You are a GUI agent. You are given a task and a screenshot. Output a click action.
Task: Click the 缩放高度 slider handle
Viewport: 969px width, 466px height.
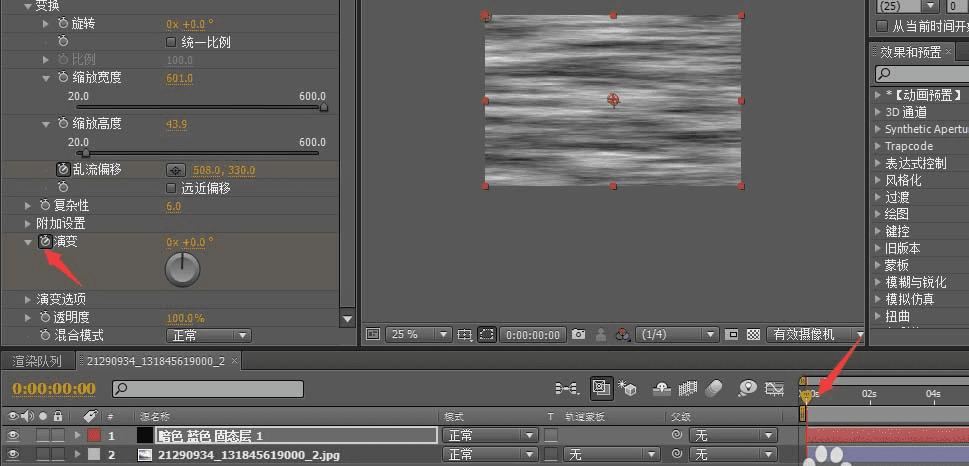tap(86, 153)
